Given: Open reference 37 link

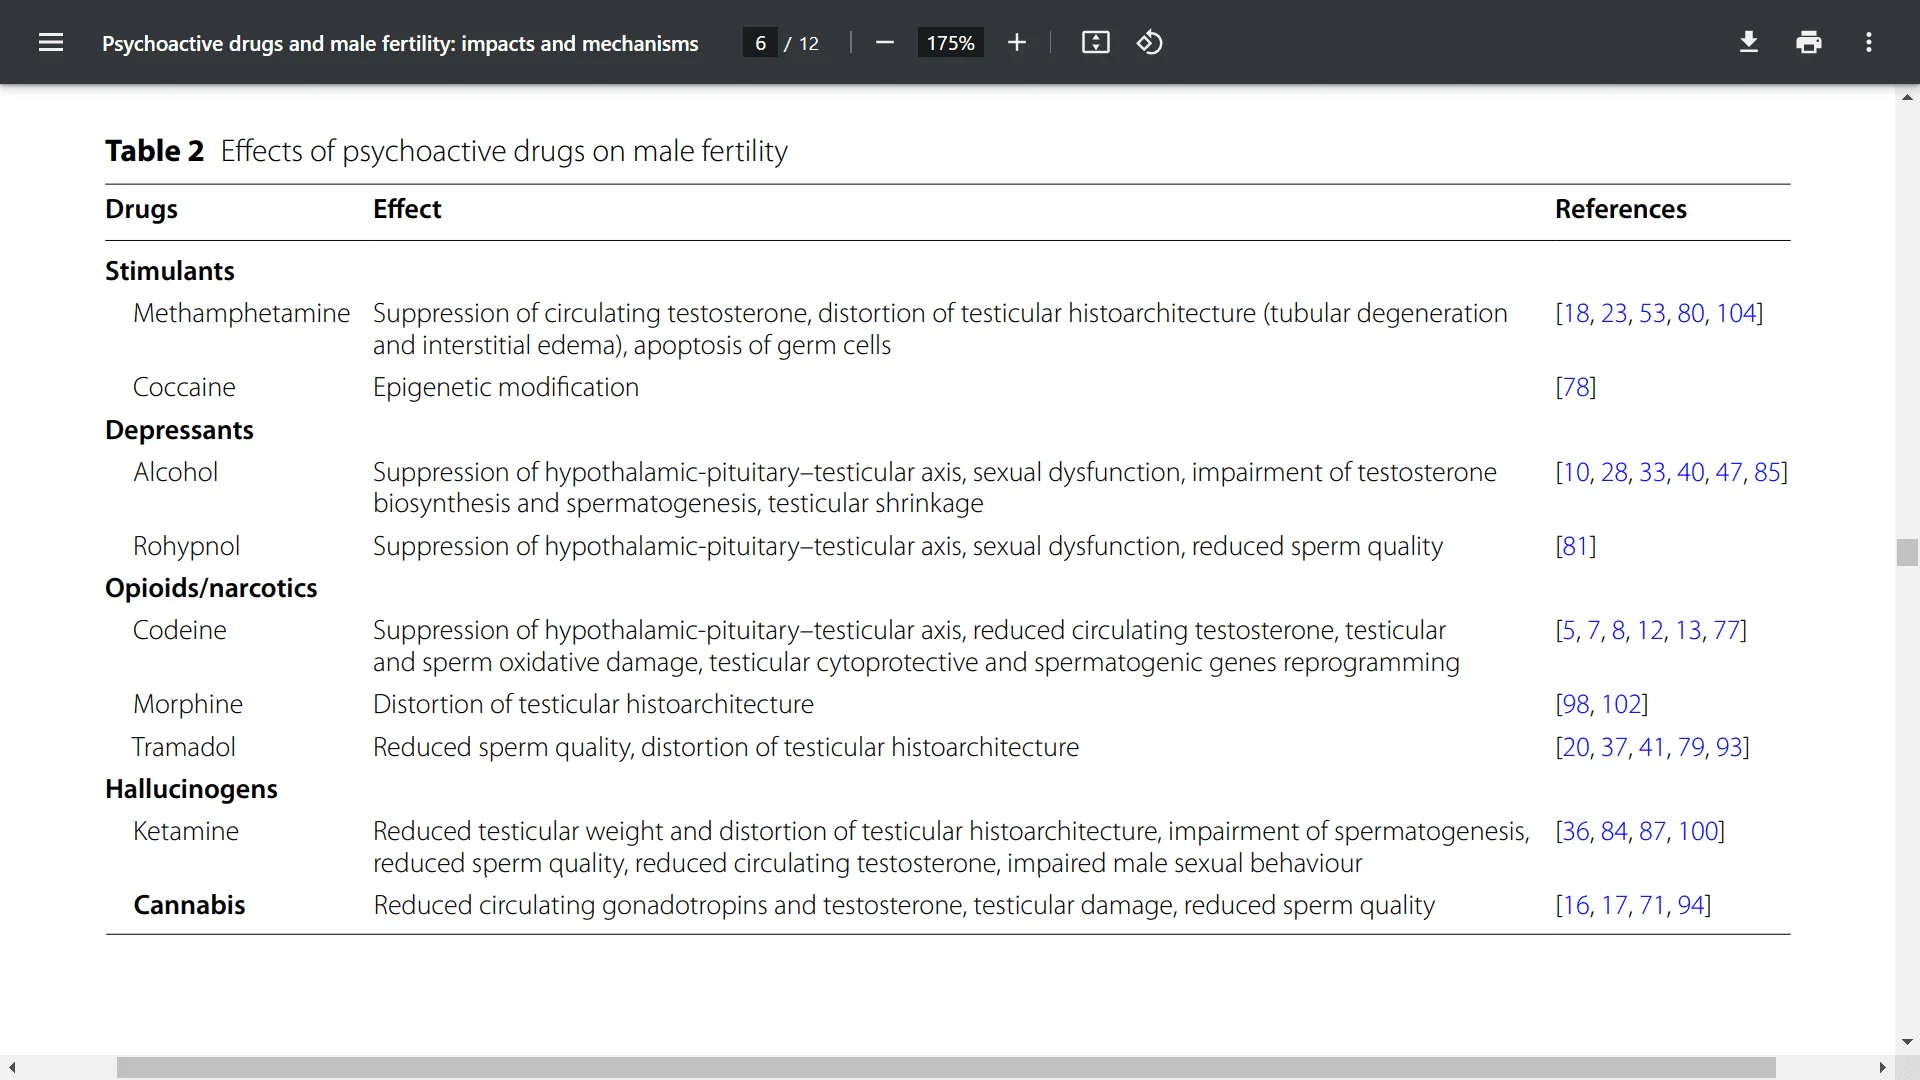Looking at the screenshot, I should coord(1614,747).
